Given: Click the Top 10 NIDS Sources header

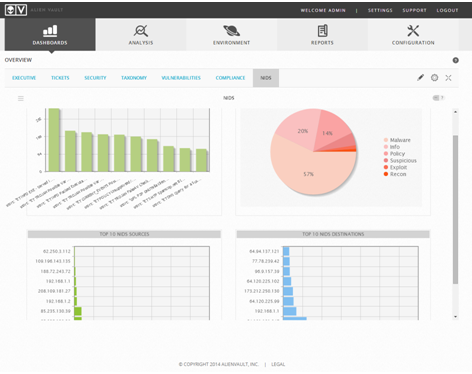Looking at the screenshot, I should (x=124, y=234).
